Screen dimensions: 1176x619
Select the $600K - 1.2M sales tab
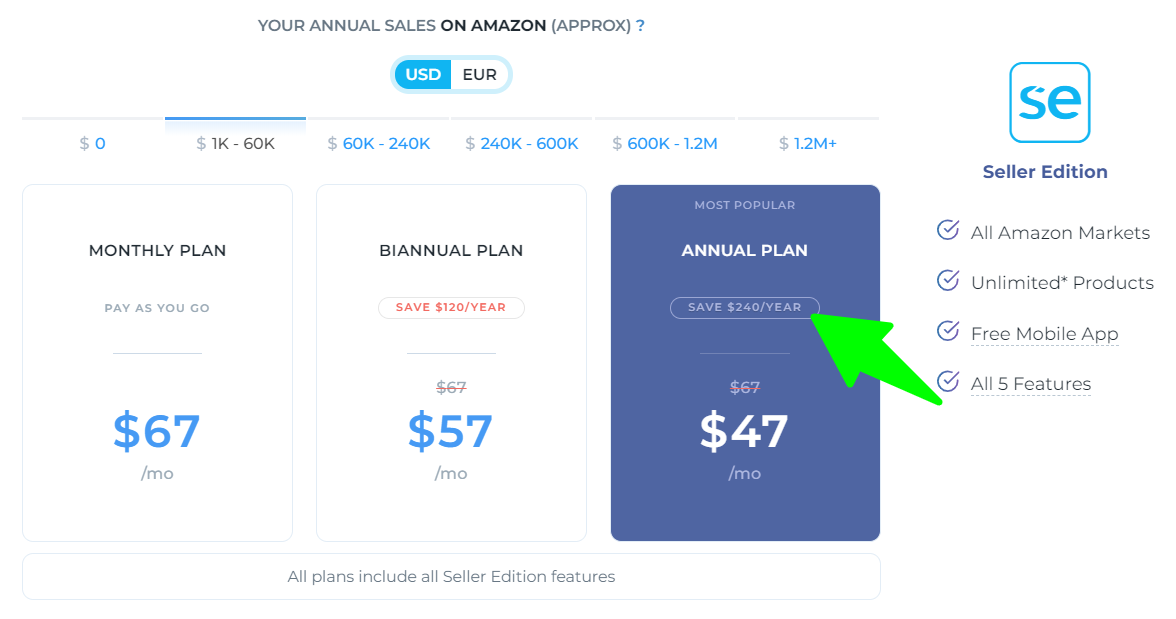click(x=665, y=144)
